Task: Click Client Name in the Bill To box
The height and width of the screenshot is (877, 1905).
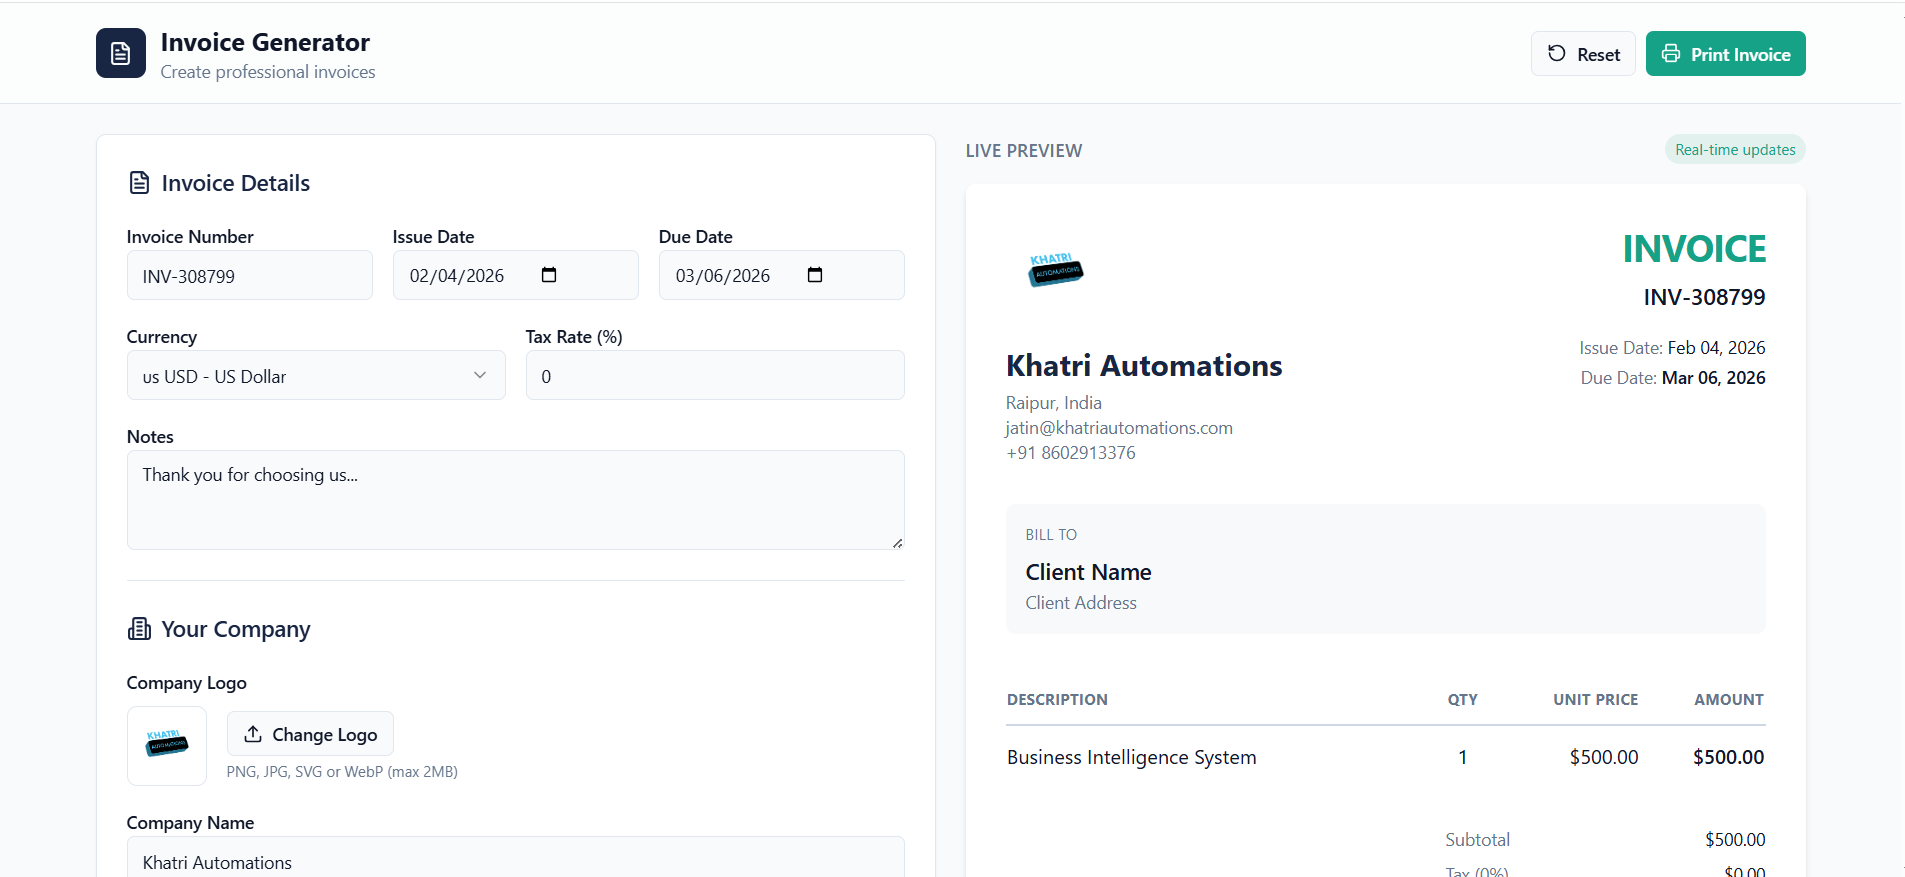Action: tap(1088, 572)
